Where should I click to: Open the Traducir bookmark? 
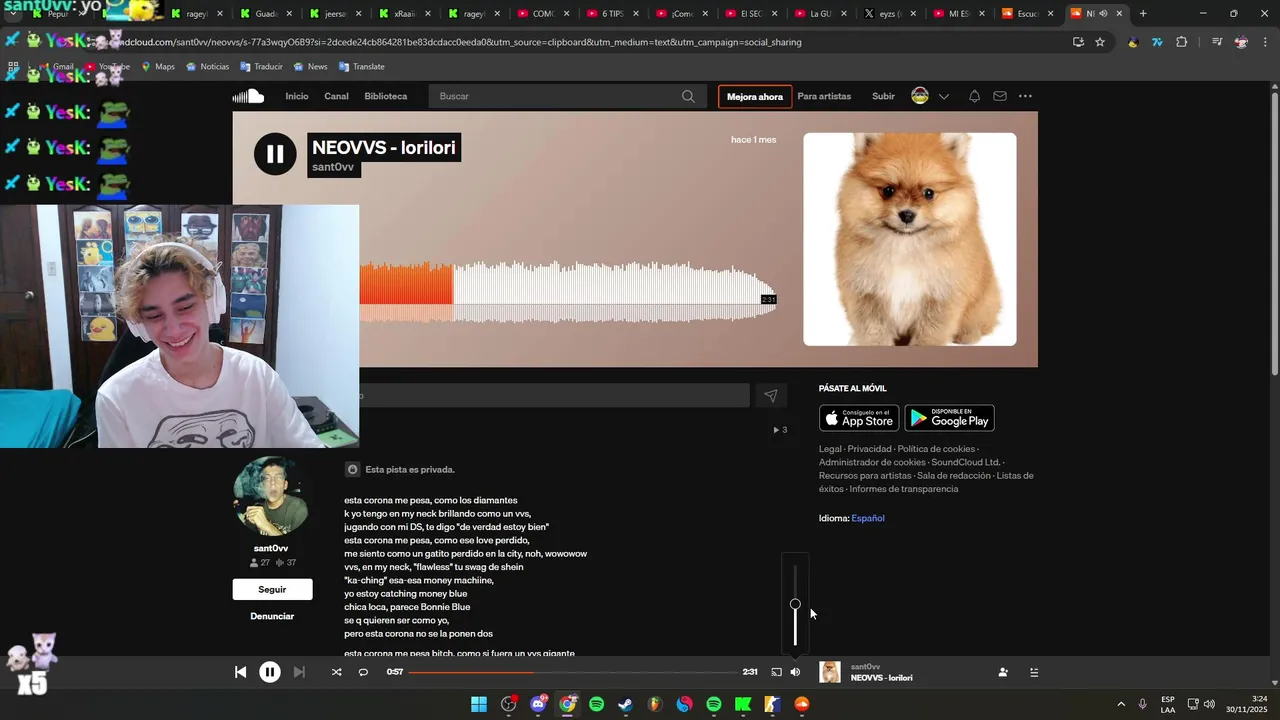(x=260, y=66)
